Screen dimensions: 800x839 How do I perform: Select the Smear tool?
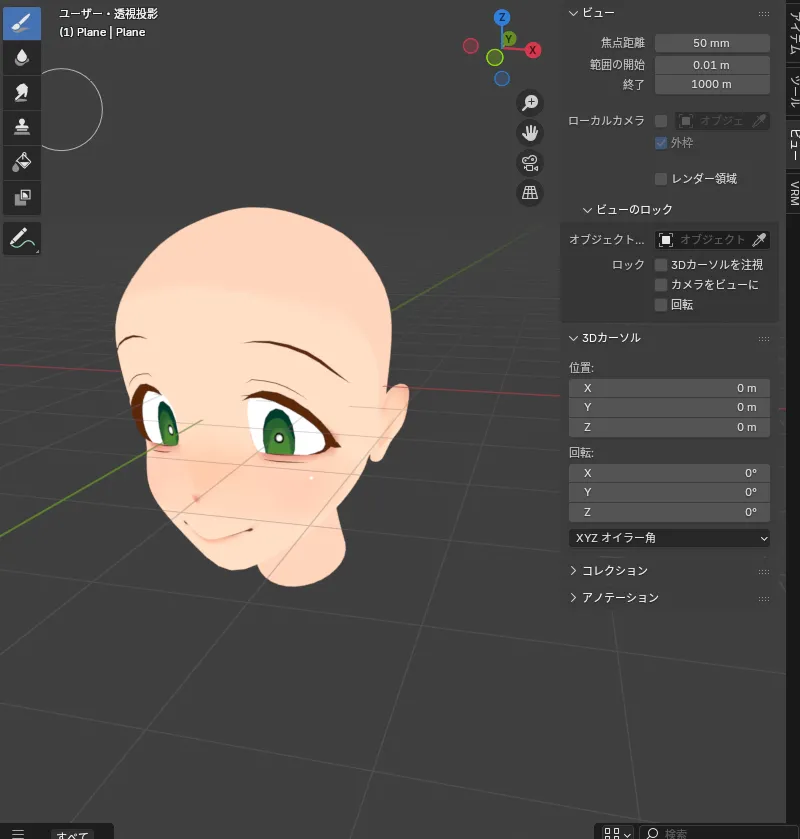22,93
